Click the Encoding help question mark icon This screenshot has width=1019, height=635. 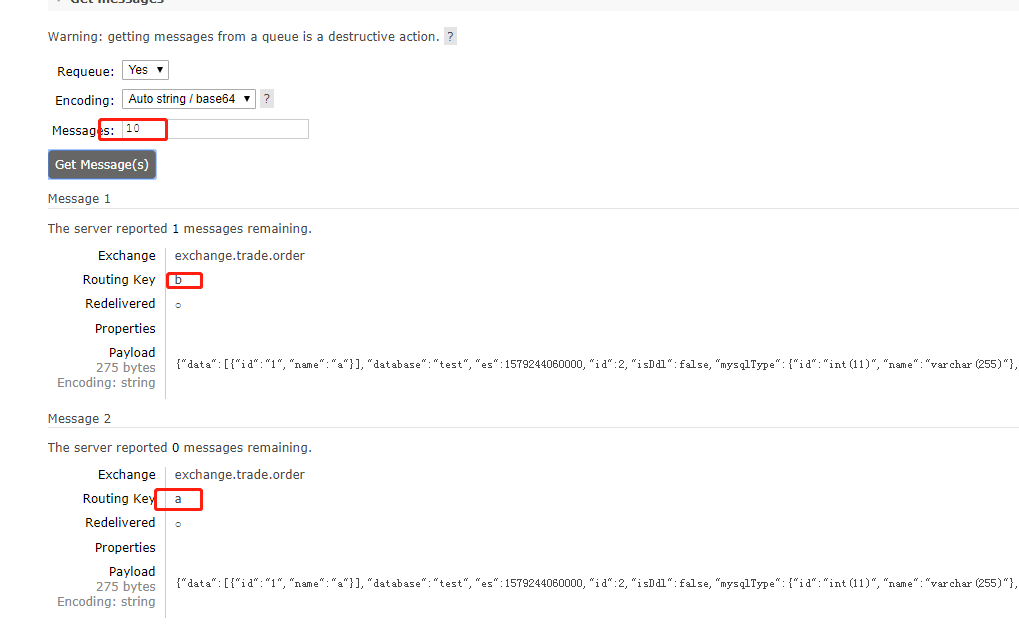coord(266,98)
